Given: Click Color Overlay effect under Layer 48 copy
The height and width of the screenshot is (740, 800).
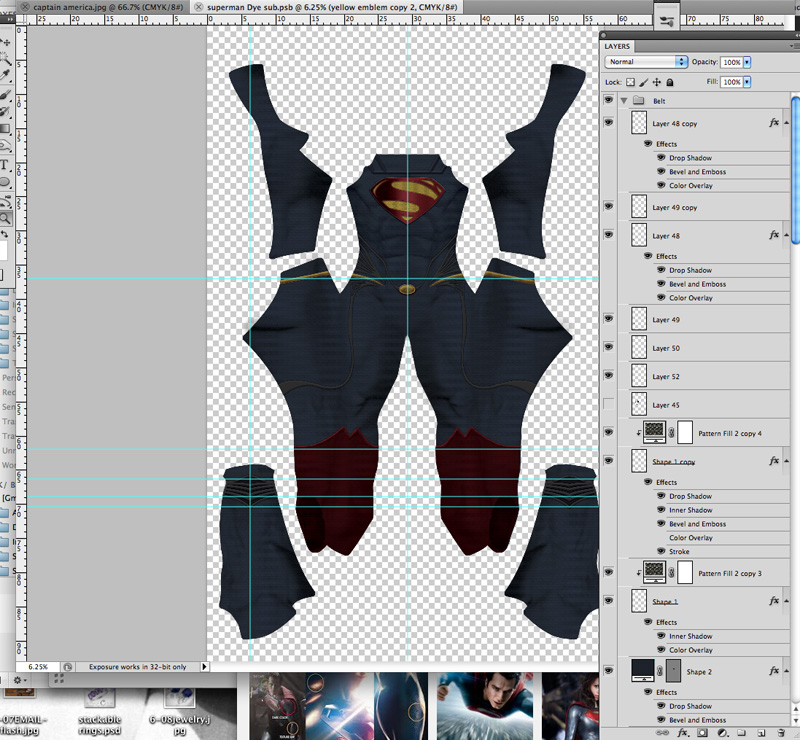Looking at the screenshot, I should [691, 186].
